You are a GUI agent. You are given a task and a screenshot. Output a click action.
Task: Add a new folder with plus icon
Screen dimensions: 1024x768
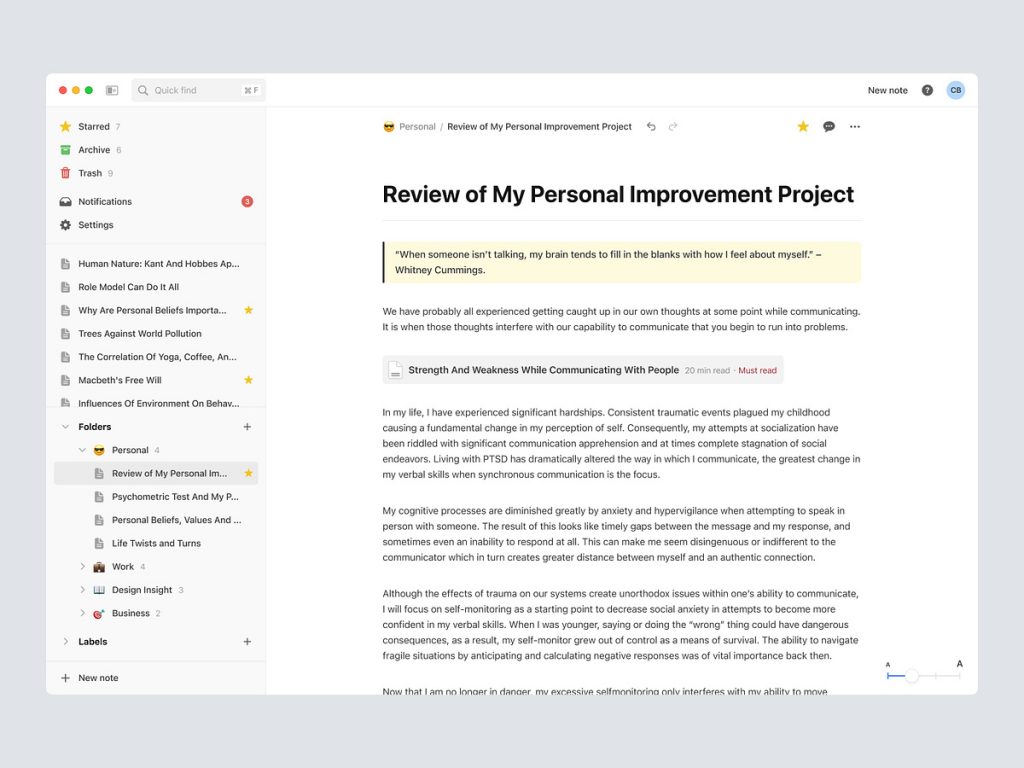click(247, 427)
